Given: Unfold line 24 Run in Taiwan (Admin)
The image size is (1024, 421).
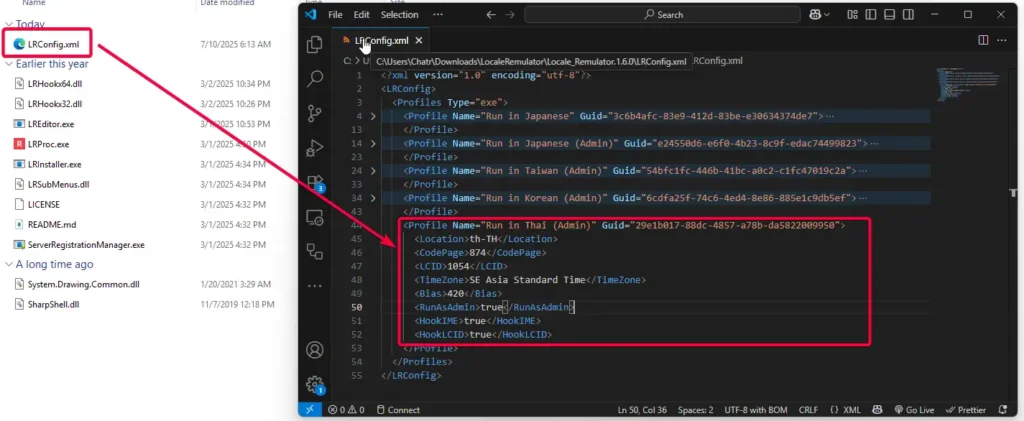Looking at the screenshot, I should point(373,170).
